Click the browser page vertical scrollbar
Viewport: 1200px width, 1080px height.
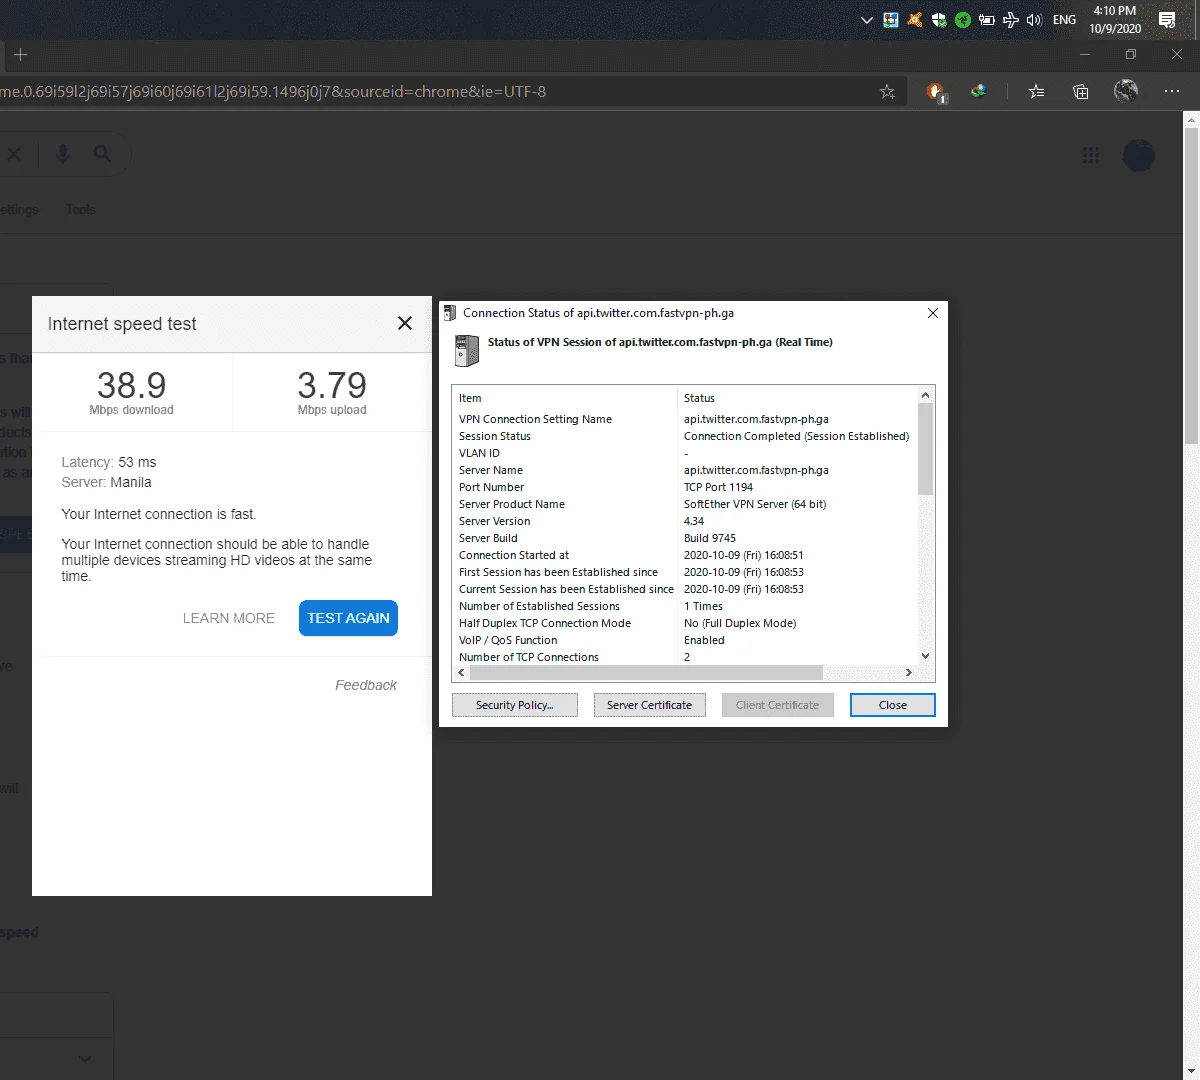pos(1191,285)
